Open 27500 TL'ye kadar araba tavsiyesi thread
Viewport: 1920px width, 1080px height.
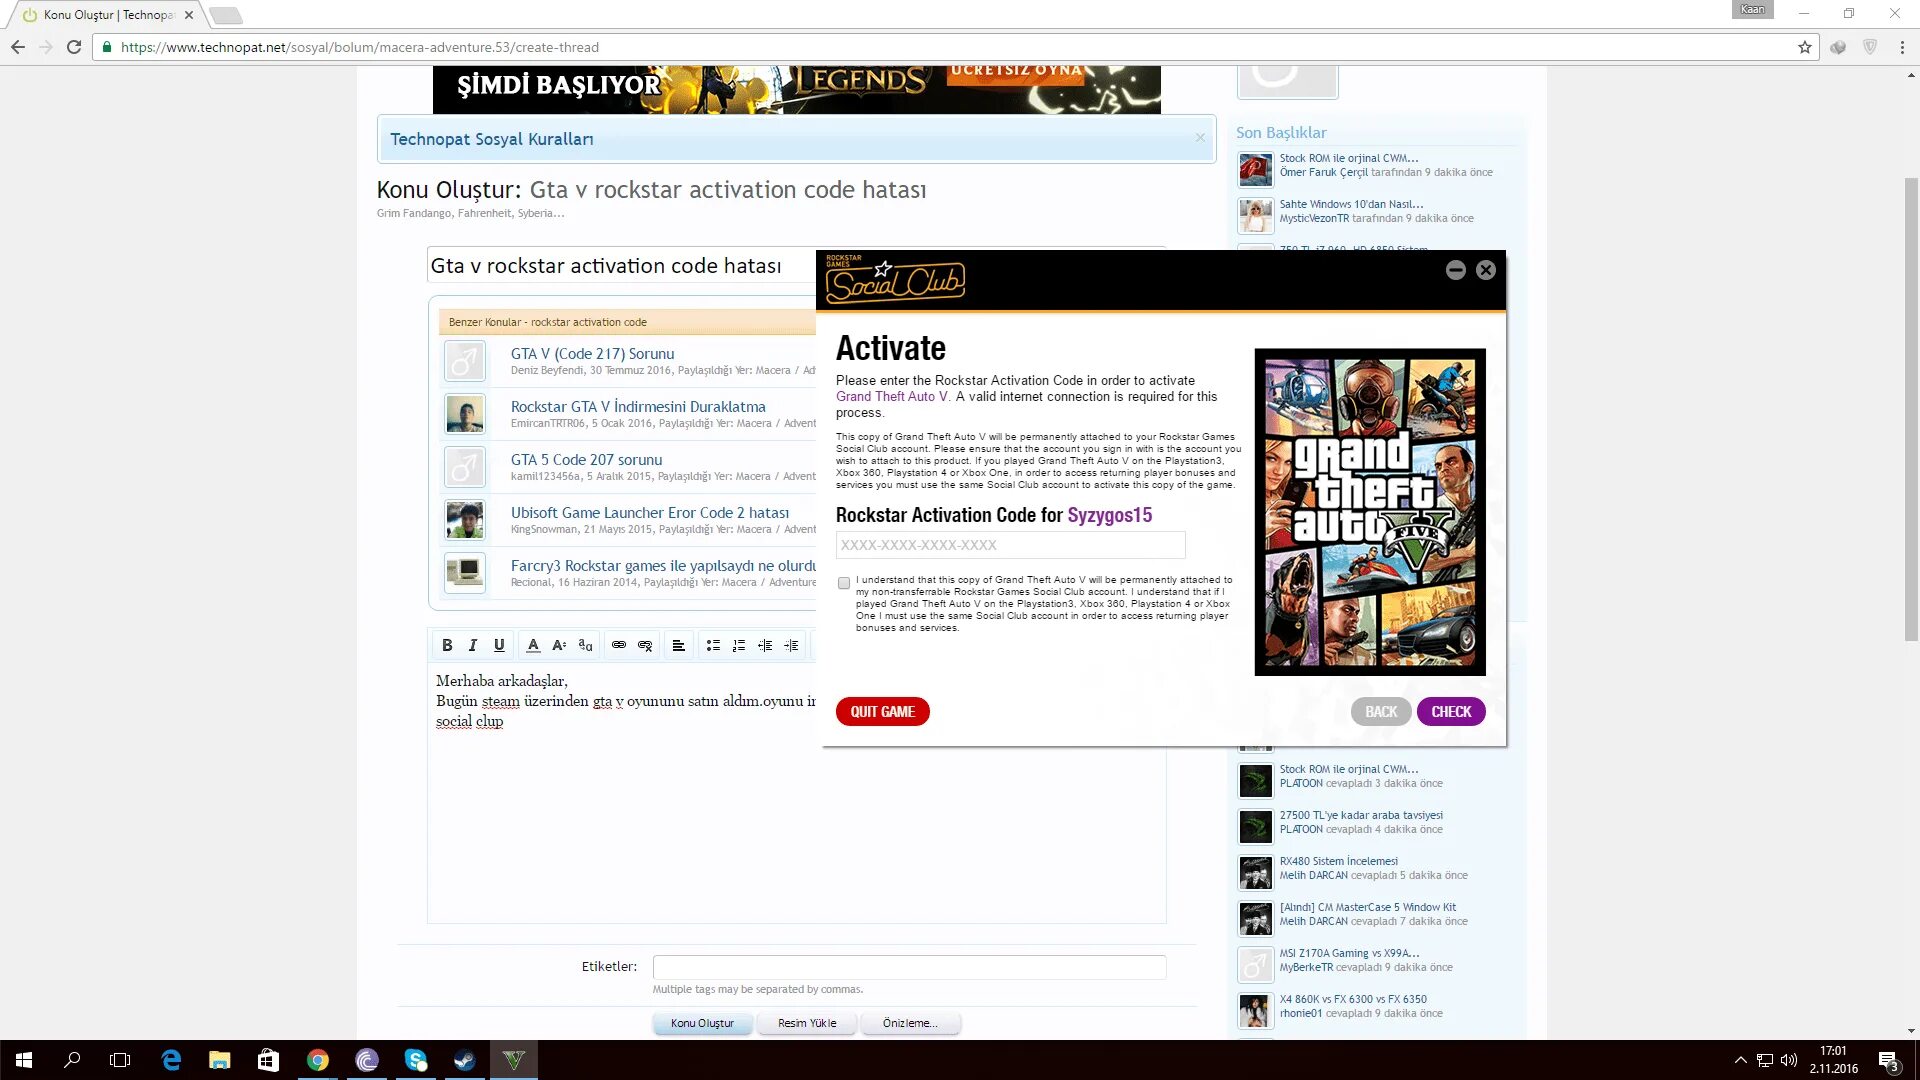1361,815
